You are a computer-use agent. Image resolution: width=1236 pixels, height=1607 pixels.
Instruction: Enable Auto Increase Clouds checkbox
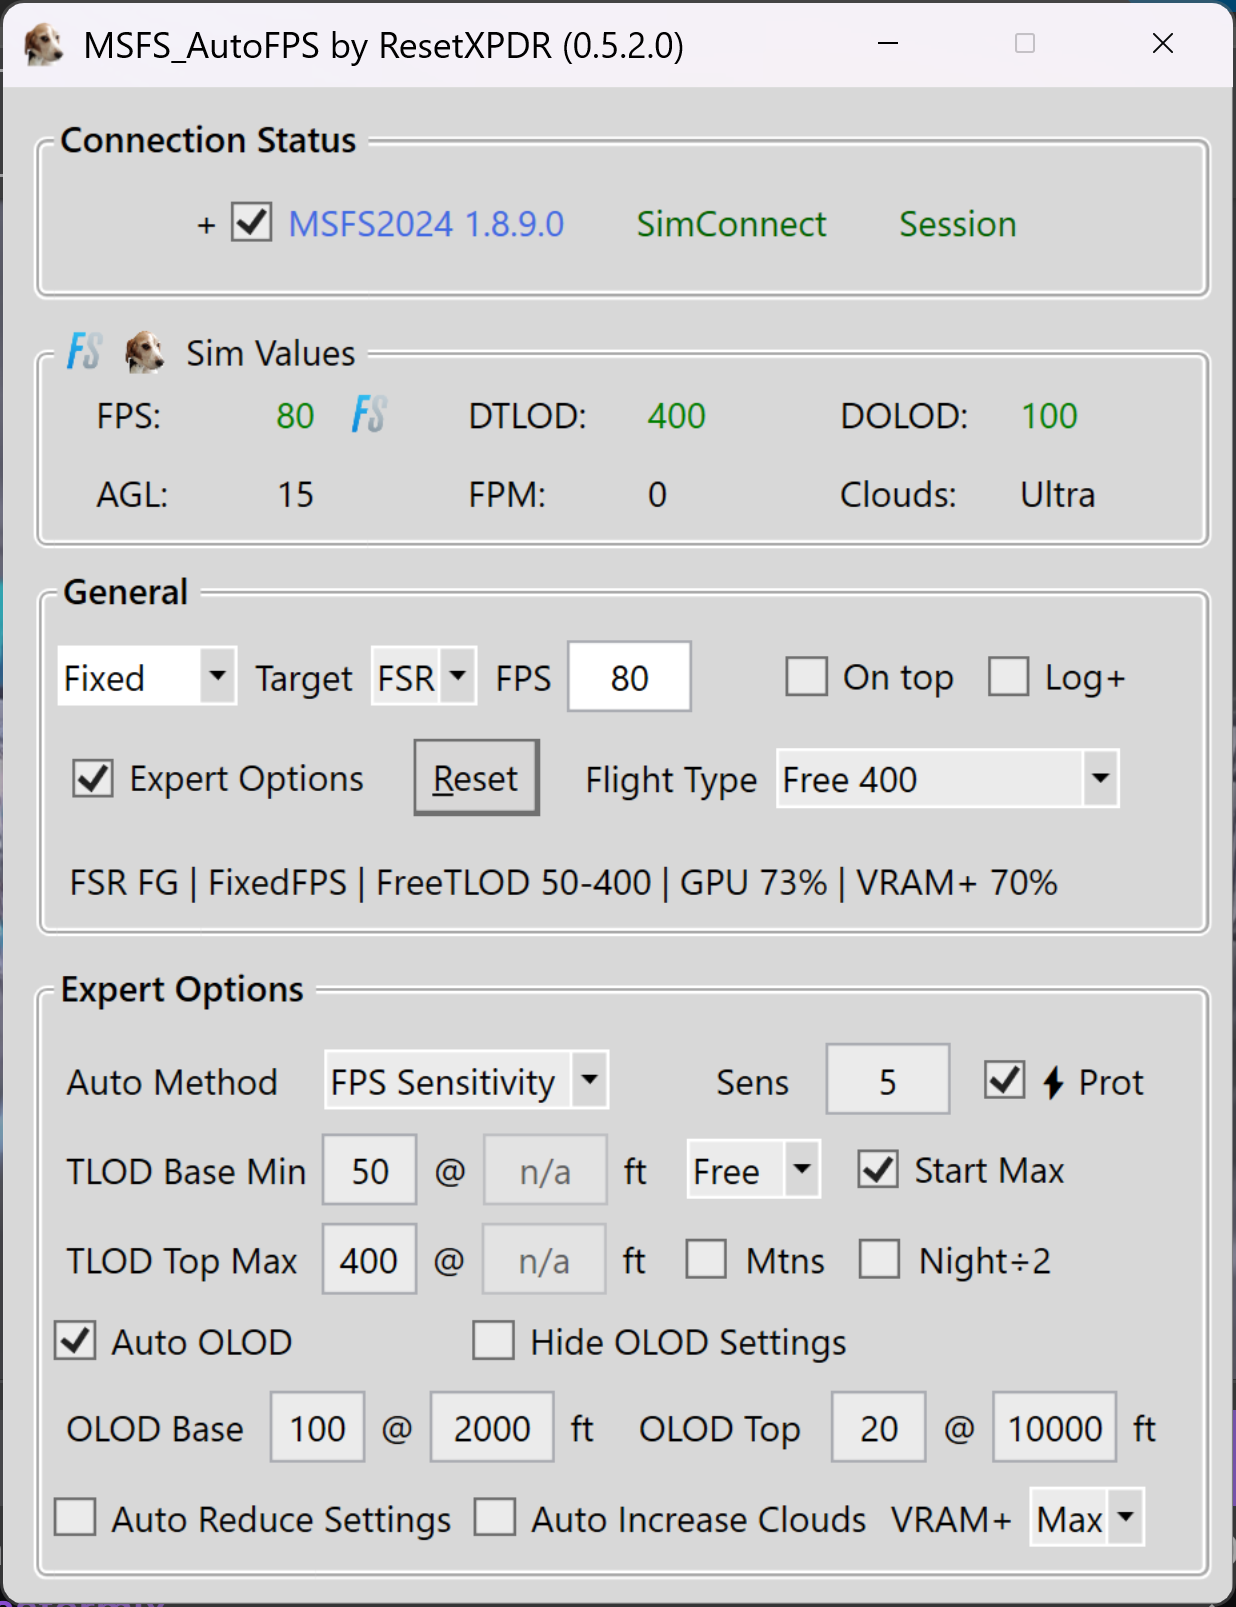495,1517
